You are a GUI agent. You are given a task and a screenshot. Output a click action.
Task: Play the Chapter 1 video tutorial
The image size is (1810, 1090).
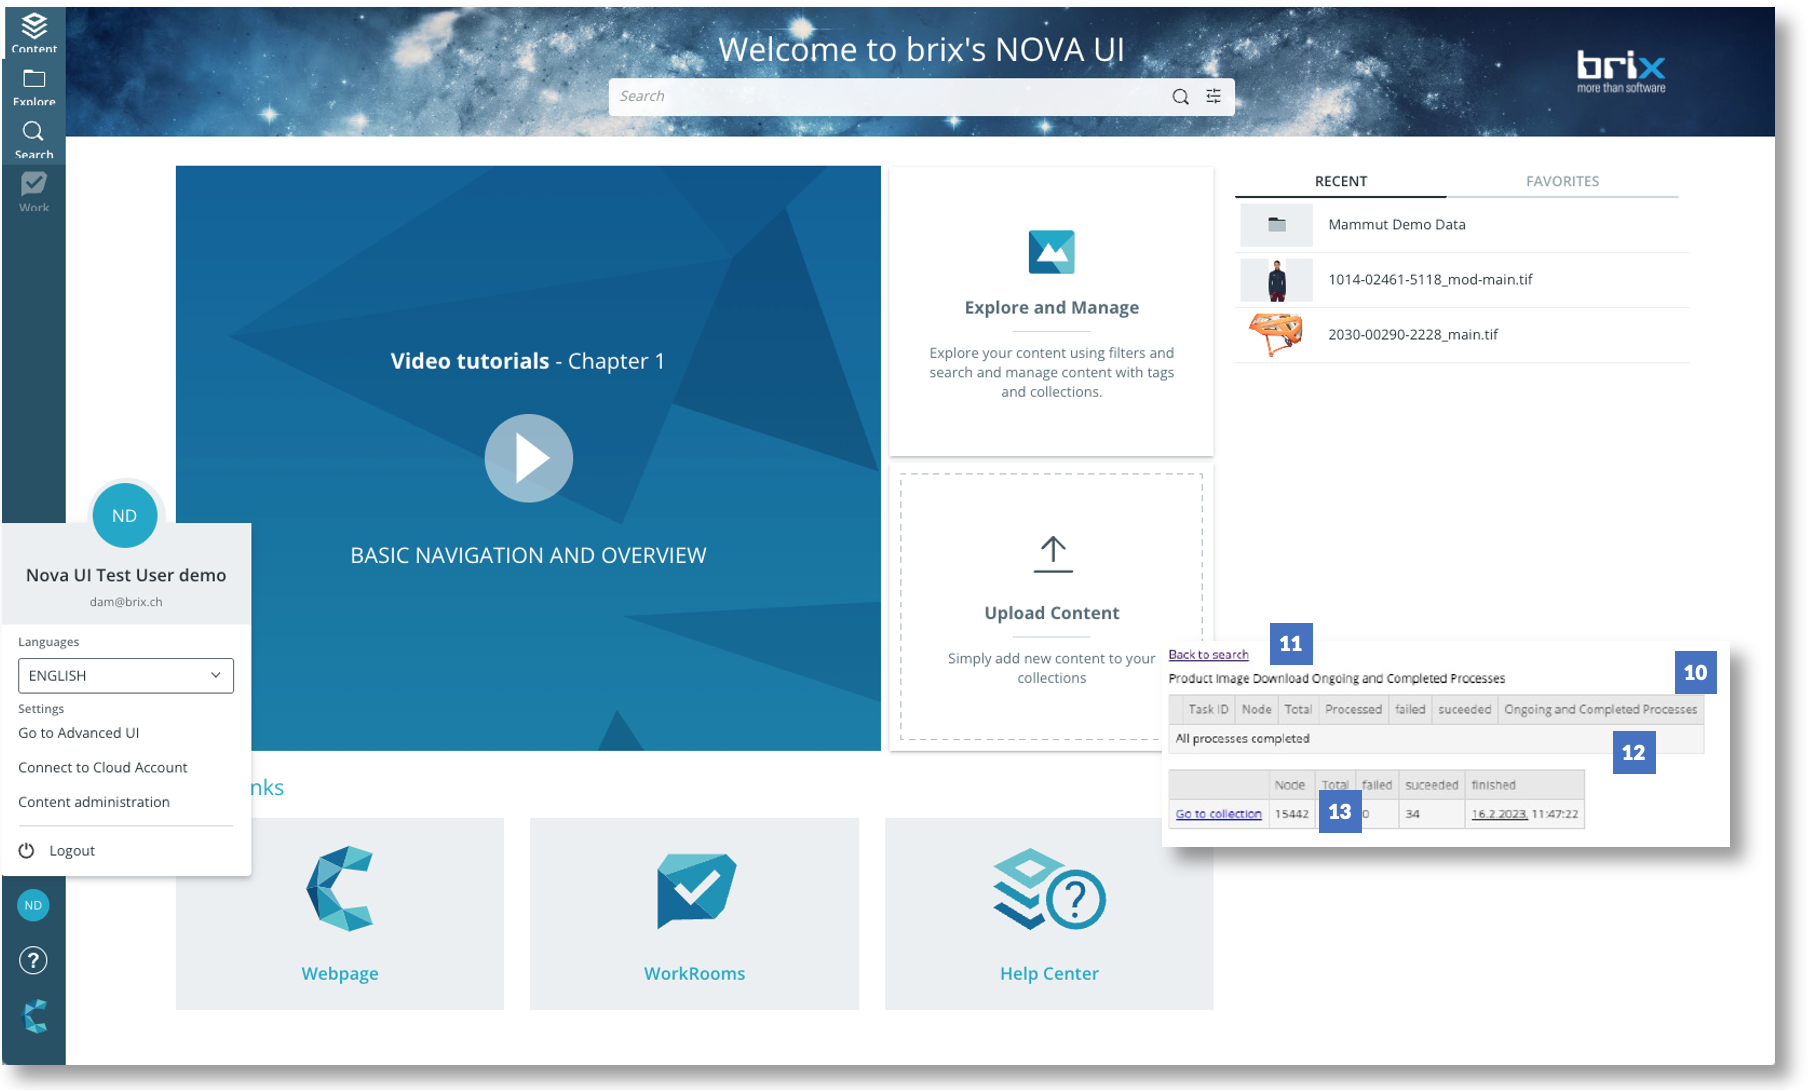click(528, 458)
